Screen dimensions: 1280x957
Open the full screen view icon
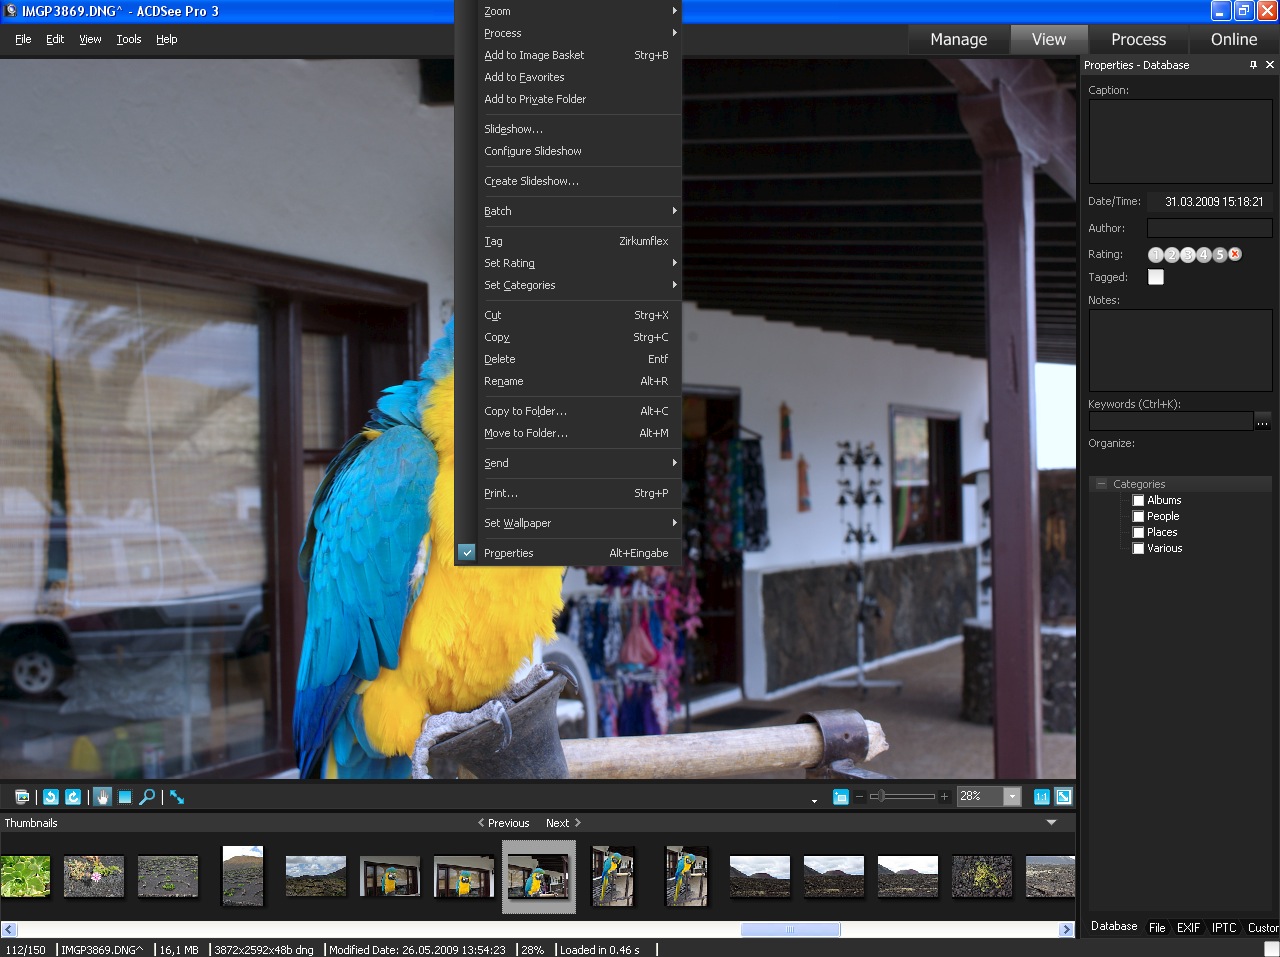176,797
